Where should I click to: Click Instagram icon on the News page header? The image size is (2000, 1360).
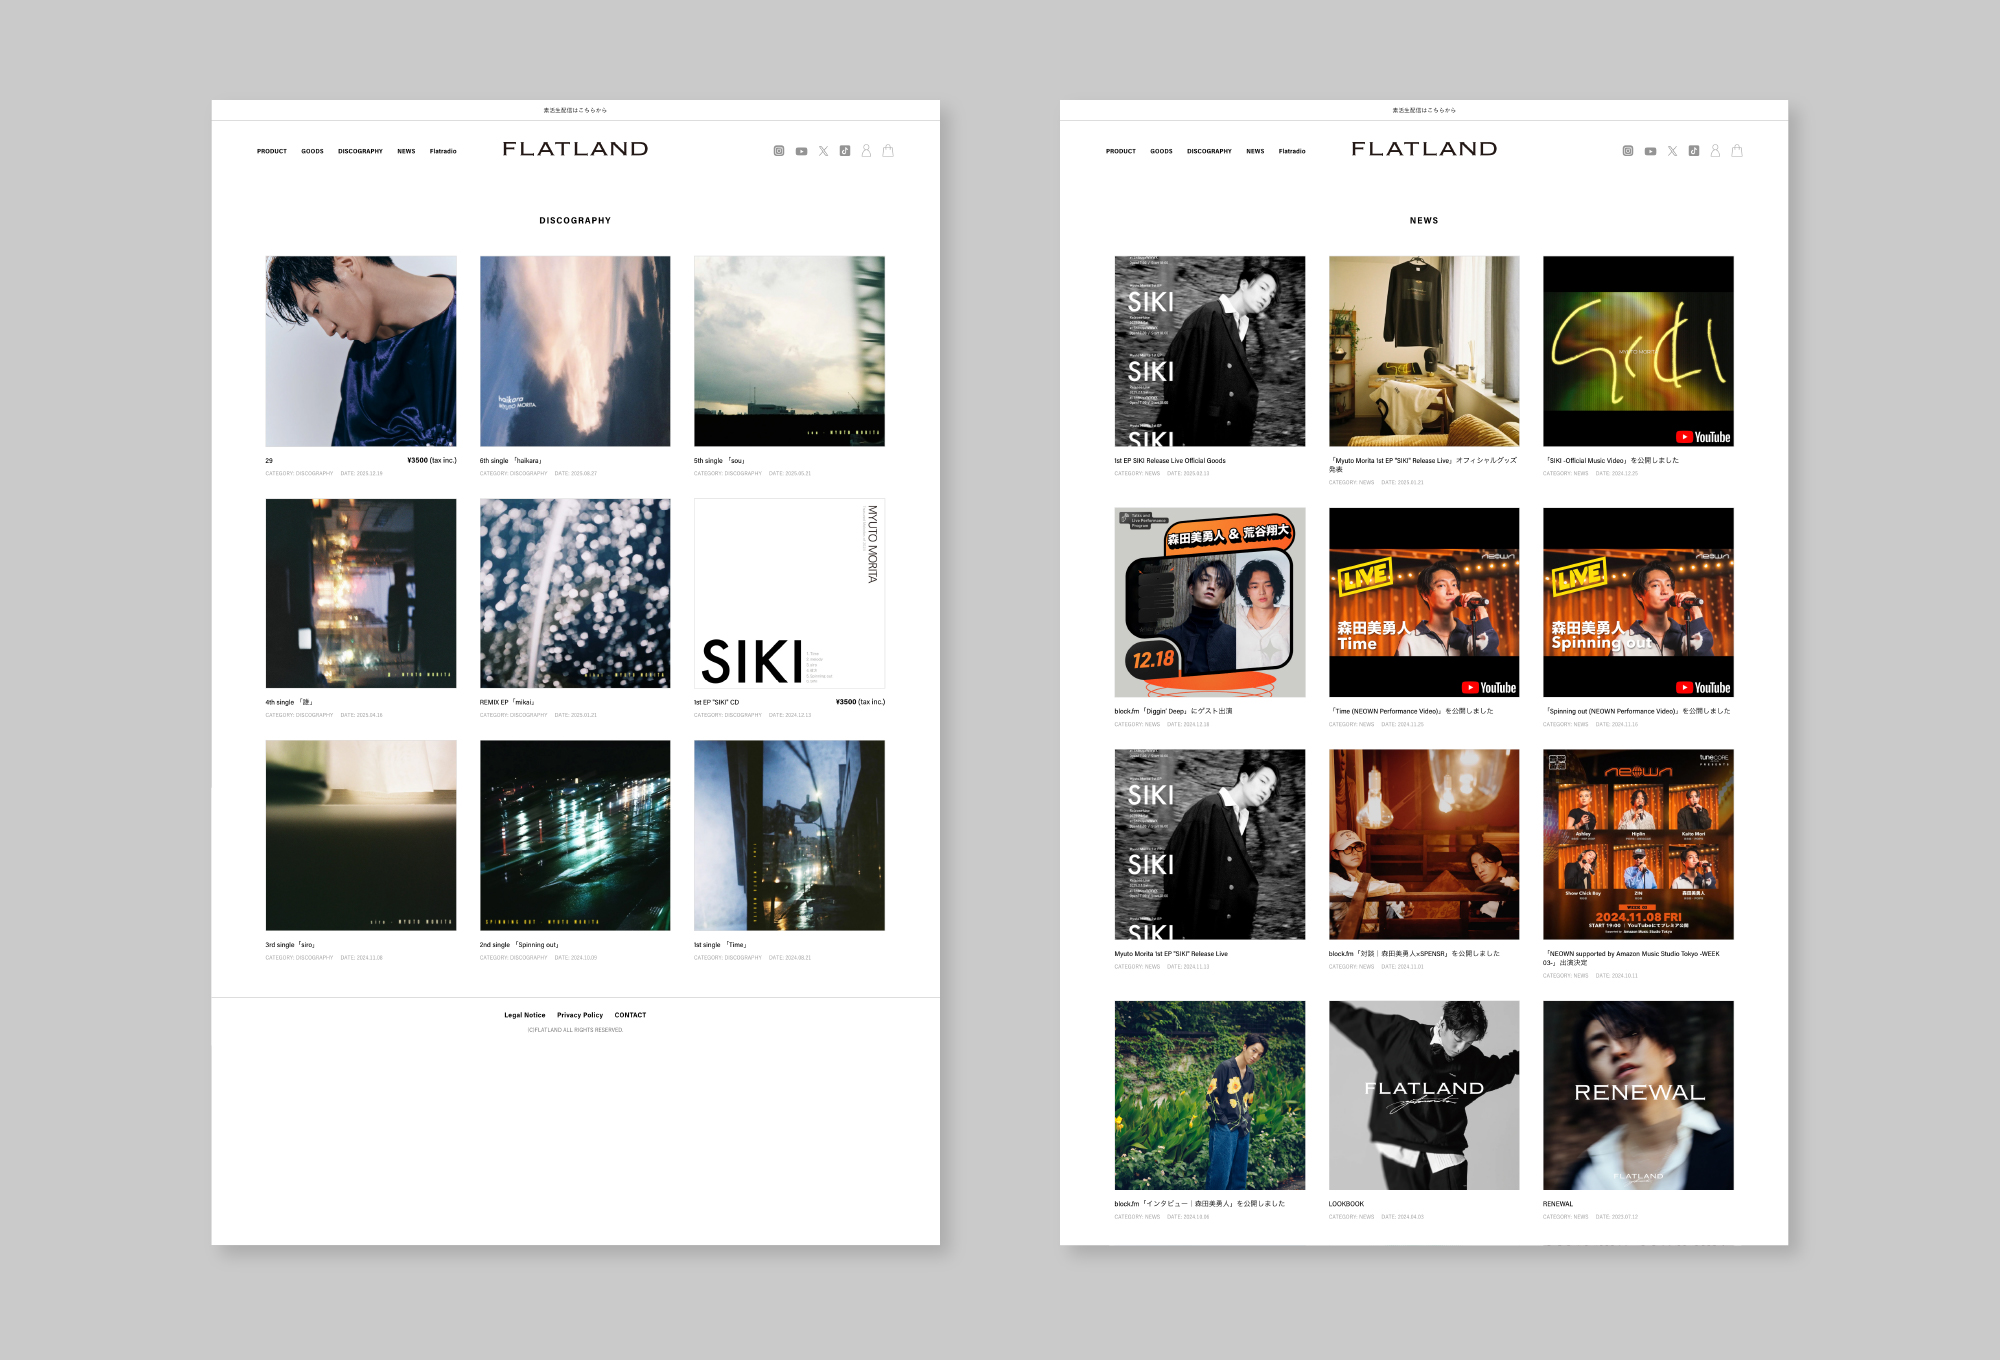(1628, 151)
